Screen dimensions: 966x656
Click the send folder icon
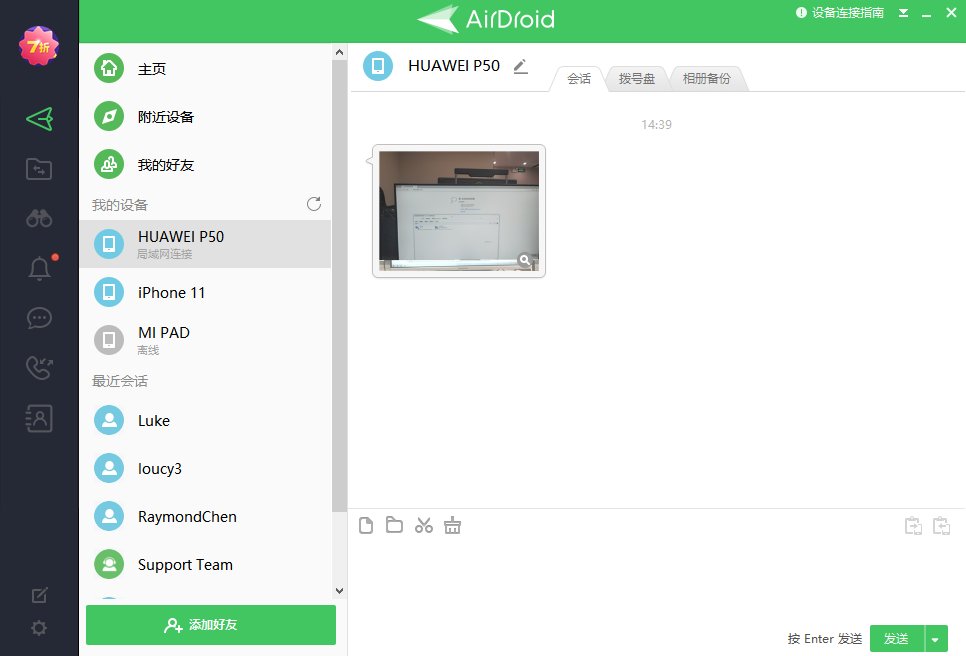[394, 525]
